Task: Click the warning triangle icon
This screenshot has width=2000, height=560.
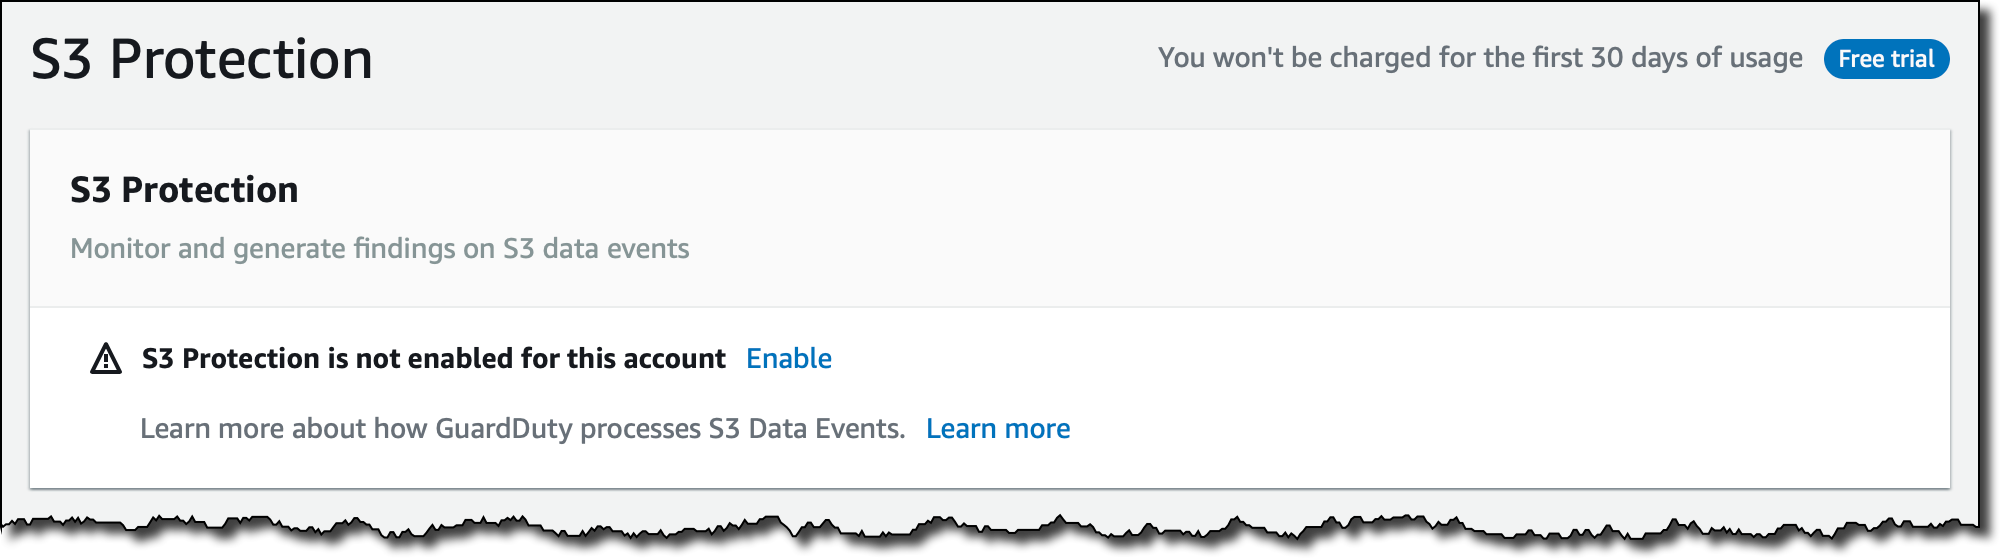Action: tap(106, 358)
